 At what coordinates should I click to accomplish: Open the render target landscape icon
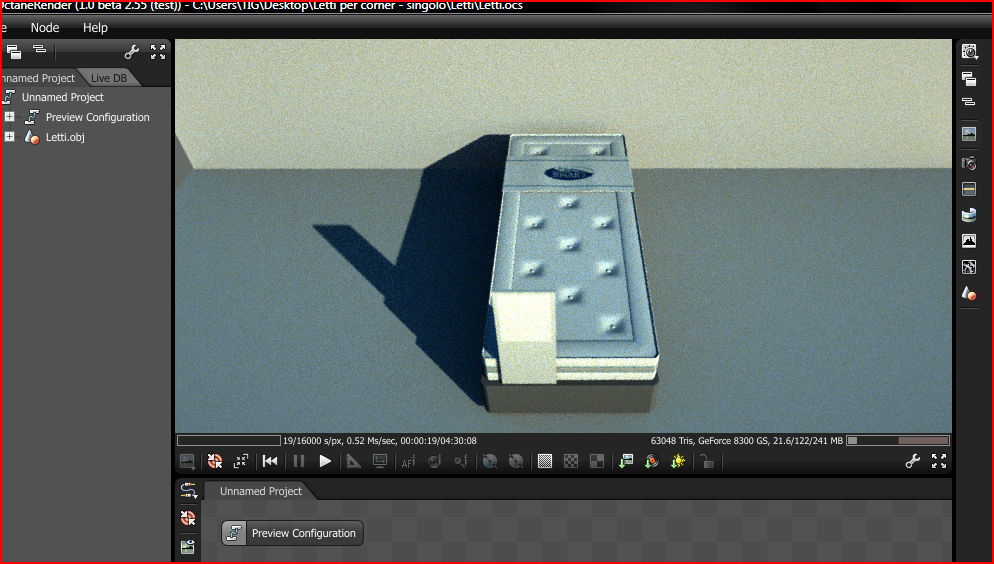[969, 134]
